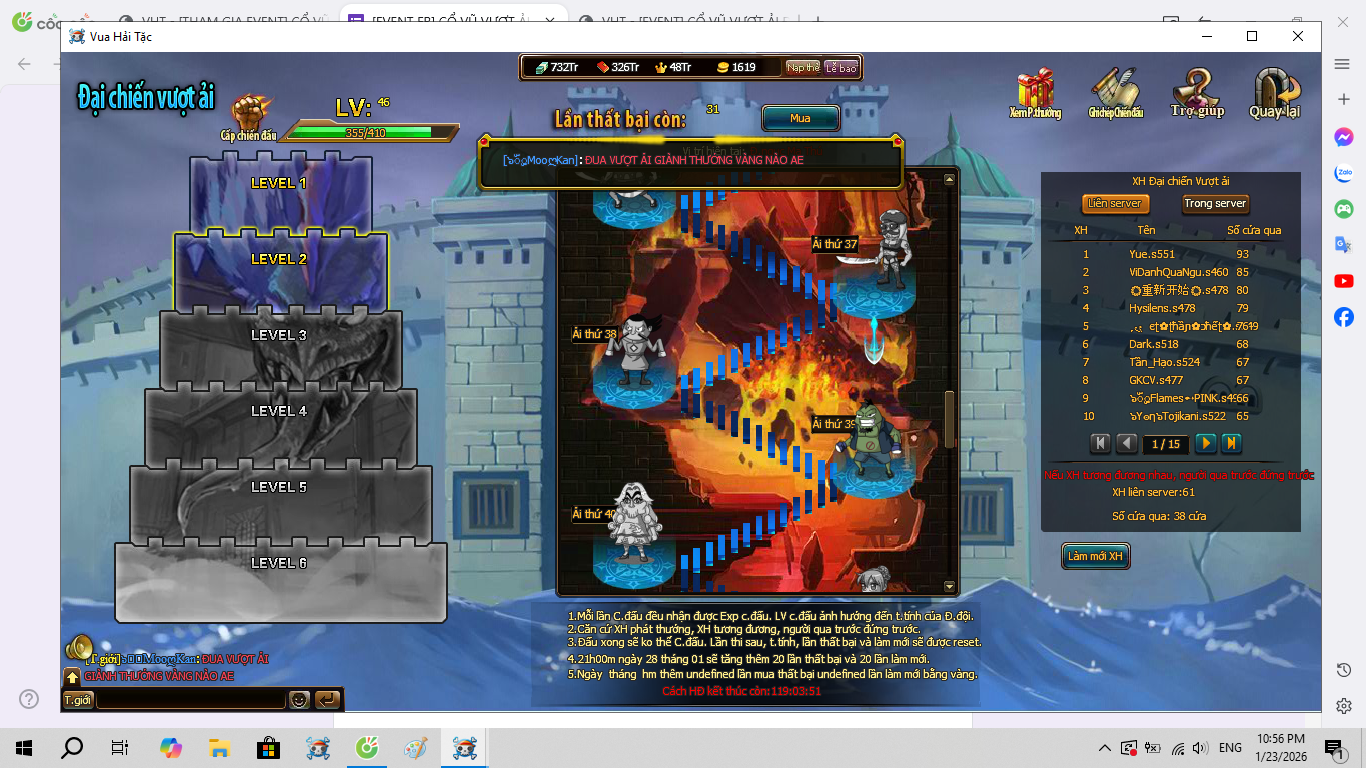1366x768 pixels.
Task: Send the chat message with the enter-arrow button
Action: [x=327, y=700]
